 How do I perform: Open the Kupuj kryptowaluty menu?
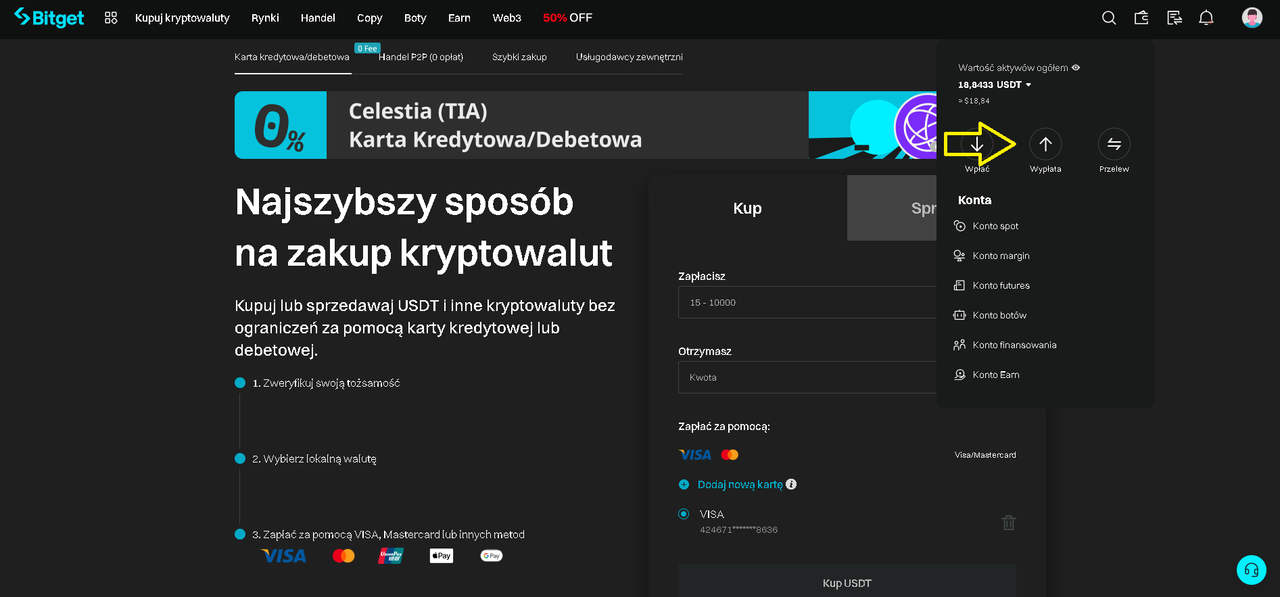pos(182,18)
